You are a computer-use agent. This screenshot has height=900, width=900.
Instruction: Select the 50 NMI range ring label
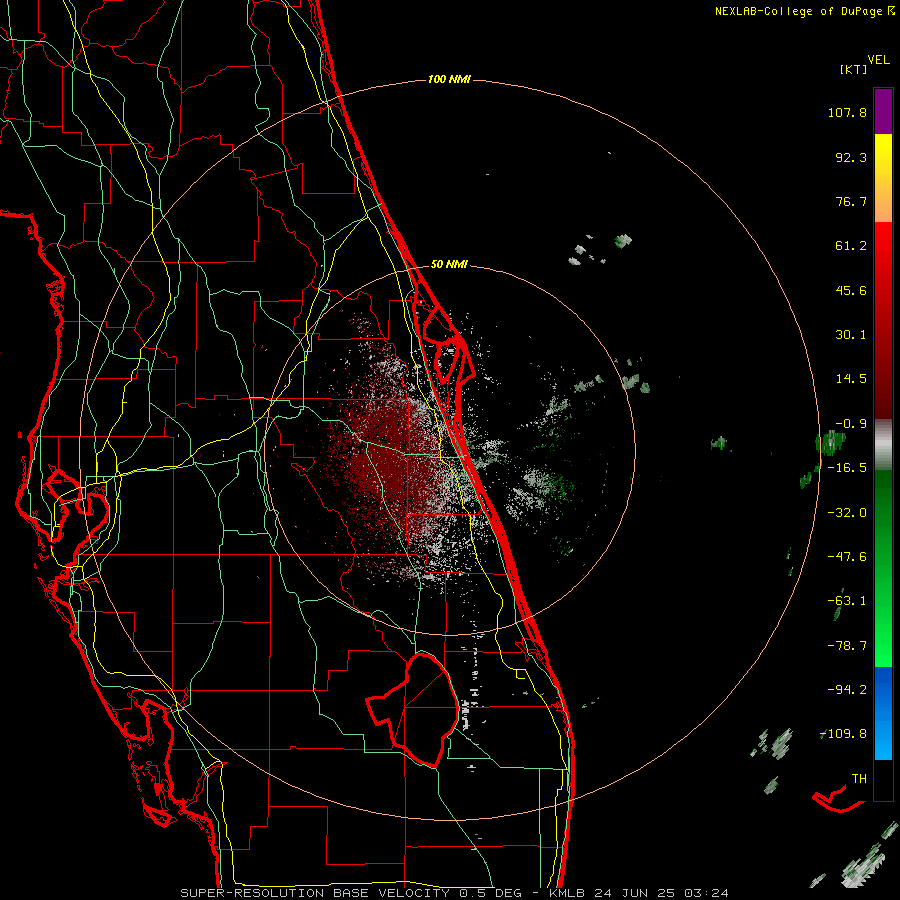[449, 265]
